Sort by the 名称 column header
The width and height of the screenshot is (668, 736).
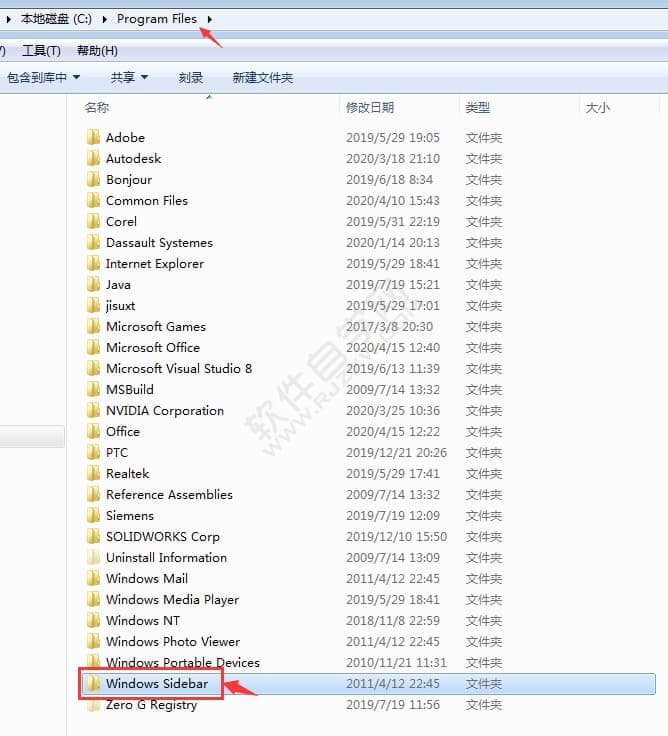pos(97,107)
